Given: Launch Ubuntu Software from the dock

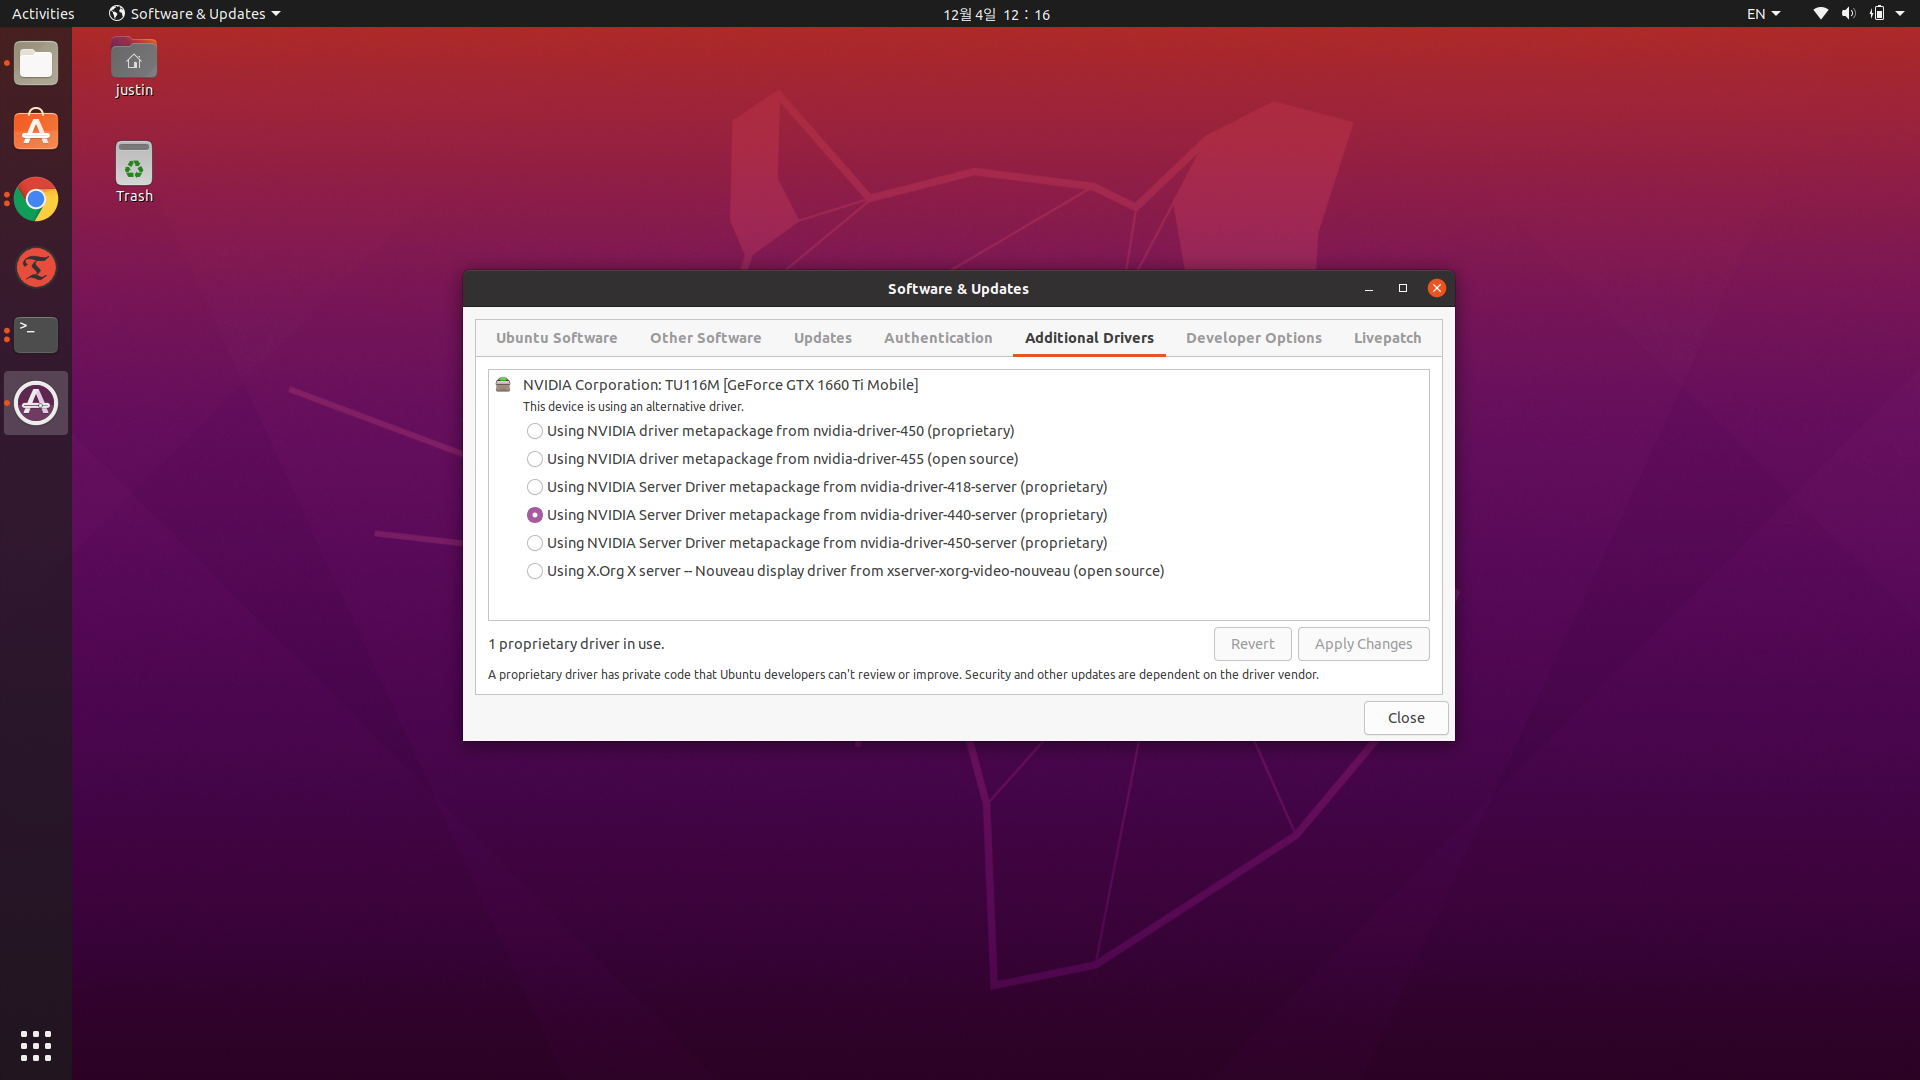Looking at the screenshot, I should [36, 131].
